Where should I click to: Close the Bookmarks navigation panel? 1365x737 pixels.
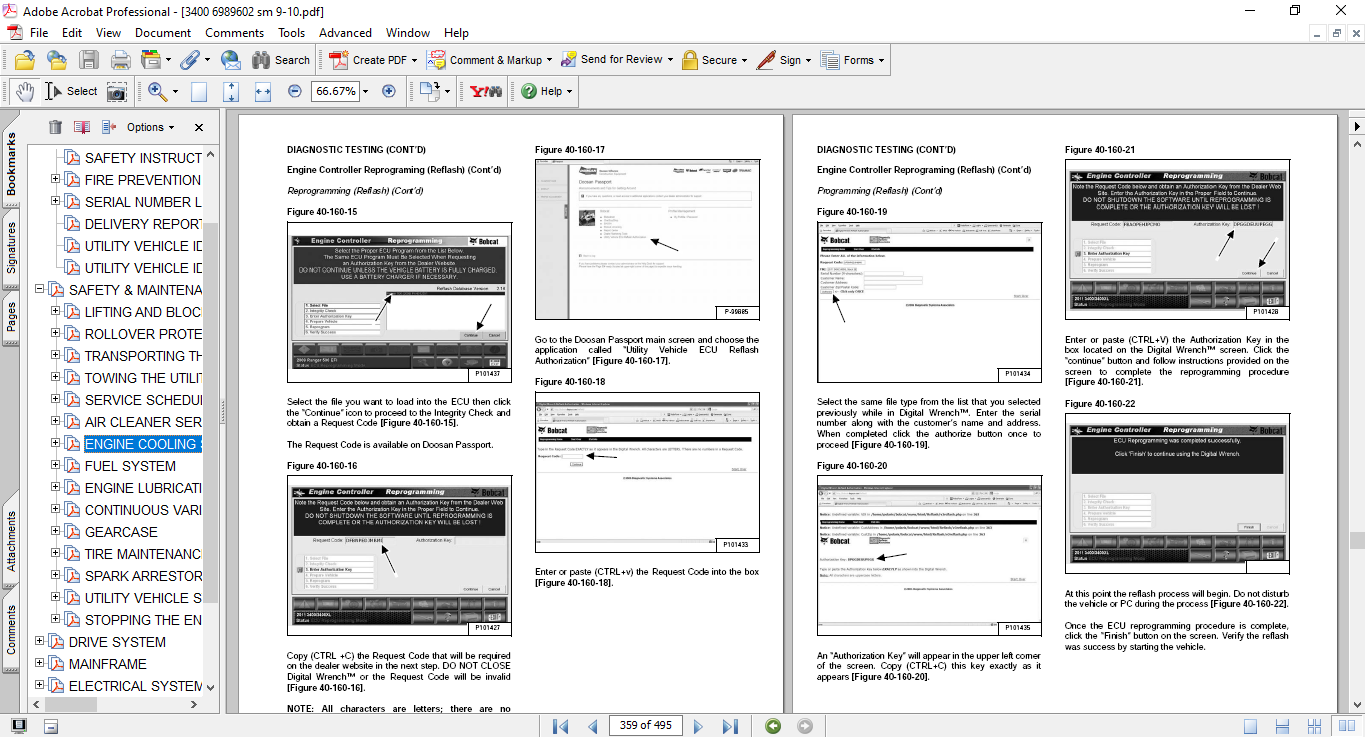point(199,127)
